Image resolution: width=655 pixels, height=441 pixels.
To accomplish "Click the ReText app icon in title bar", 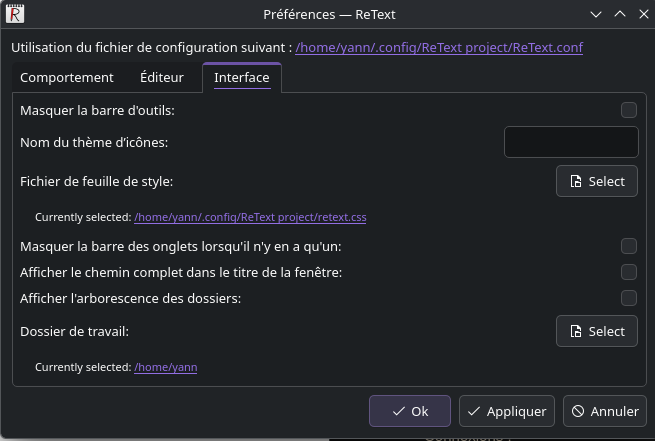I will (16, 15).
